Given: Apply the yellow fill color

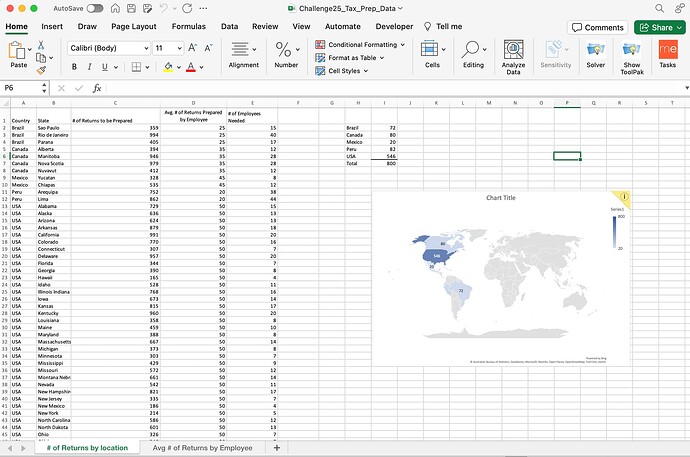Looking at the screenshot, I should 168,67.
